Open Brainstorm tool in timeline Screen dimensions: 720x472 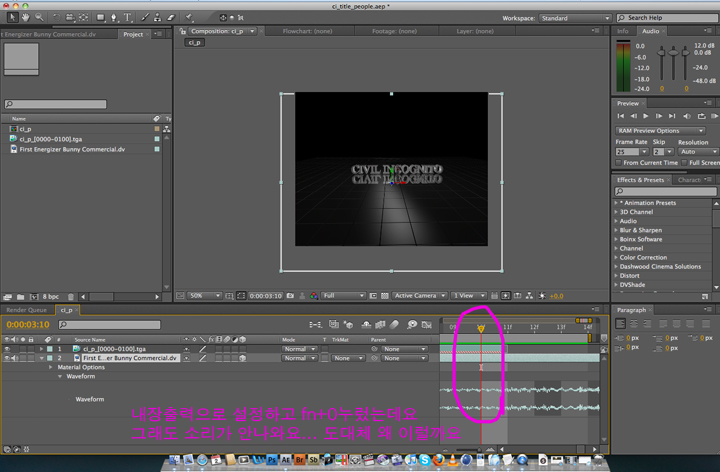coord(412,325)
